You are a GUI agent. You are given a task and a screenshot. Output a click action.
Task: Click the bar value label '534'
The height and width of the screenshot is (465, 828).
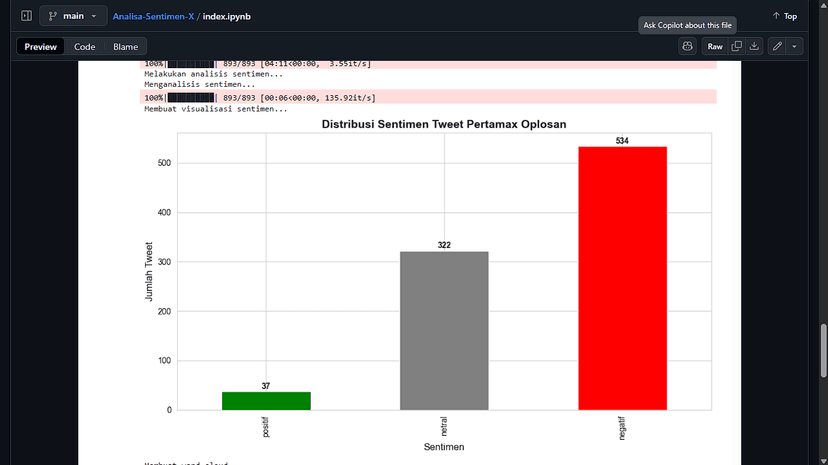(622, 141)
